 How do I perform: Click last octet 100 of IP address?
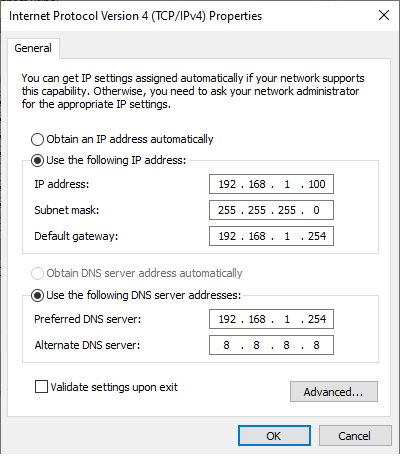pos(317,184)
